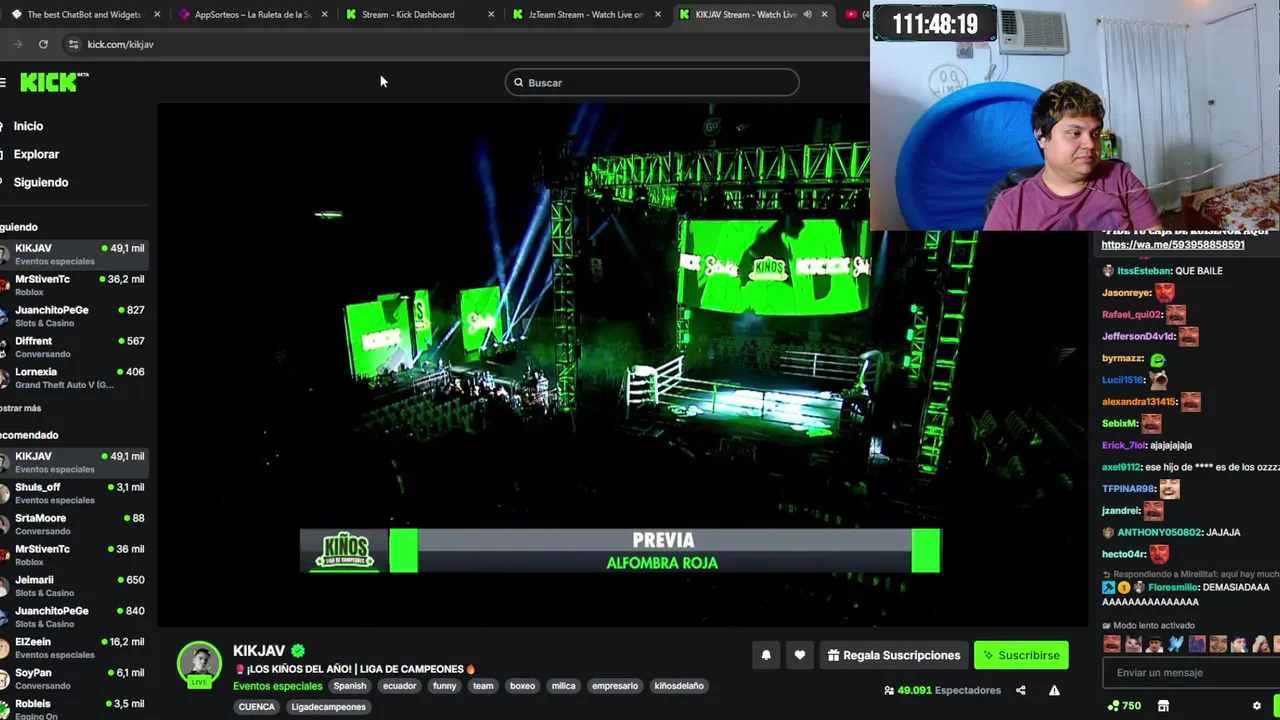Viewport: 1280px width, 720px height.
Task: Close the Stream - Kick Dashboard tab
Action: pos(490,14)
